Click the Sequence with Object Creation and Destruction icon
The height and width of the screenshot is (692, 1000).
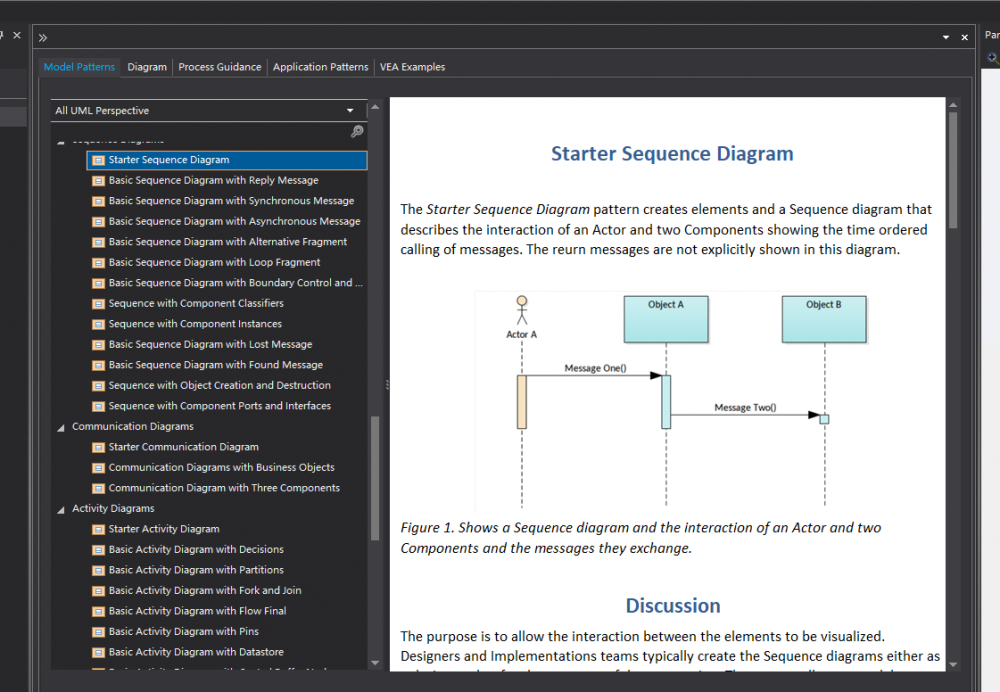tap(98, 385)
